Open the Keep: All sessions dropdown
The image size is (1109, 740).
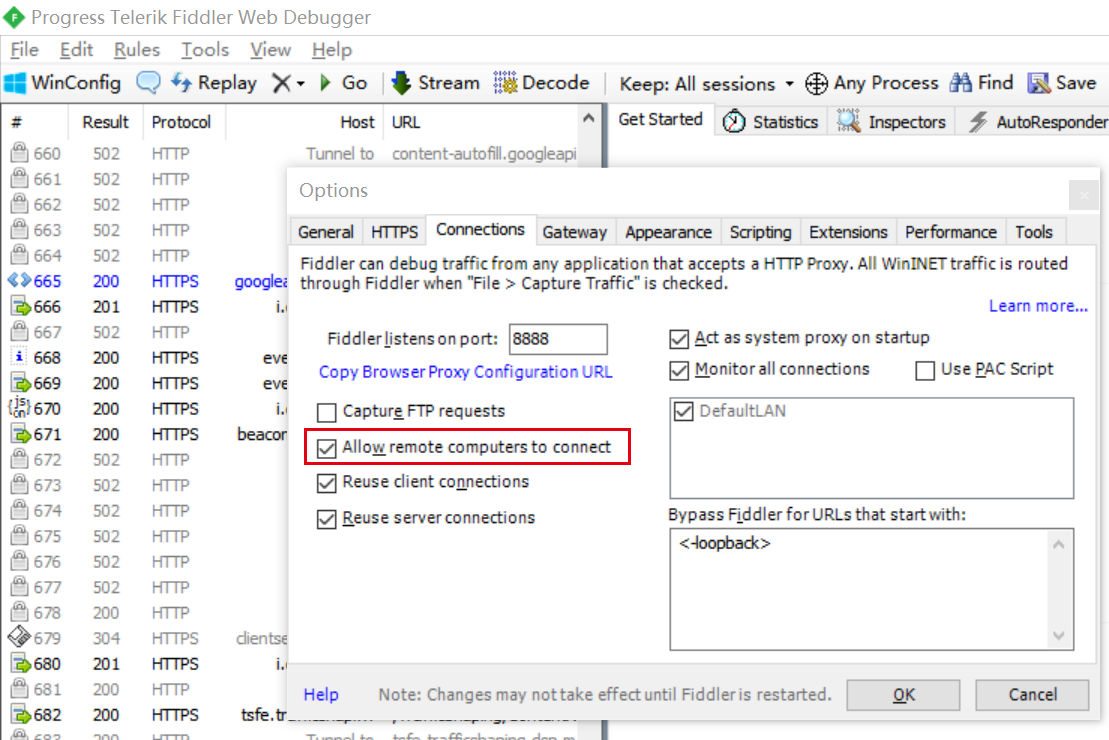coord(706,83)
